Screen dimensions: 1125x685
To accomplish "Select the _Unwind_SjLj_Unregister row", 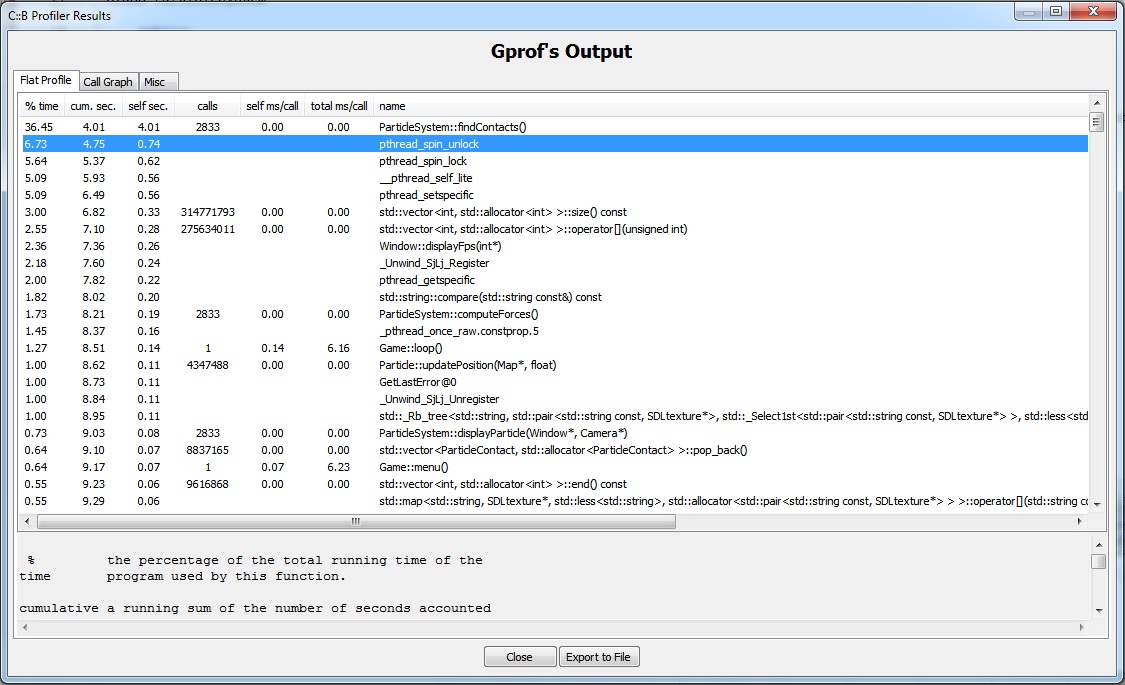I will tap(555, 400).
